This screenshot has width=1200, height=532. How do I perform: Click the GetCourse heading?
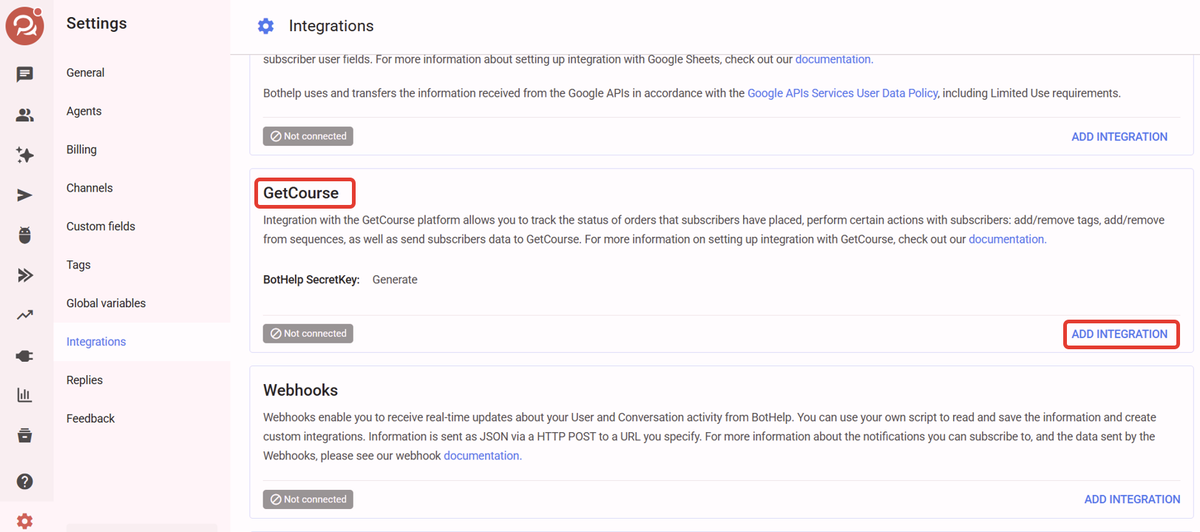tap(301, 193)
